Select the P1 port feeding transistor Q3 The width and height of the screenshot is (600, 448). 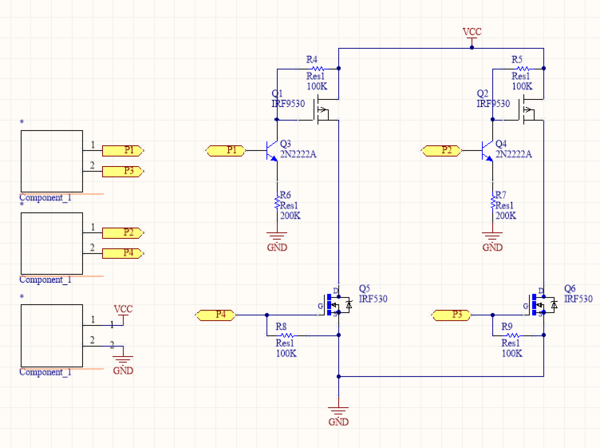point(227,150)
